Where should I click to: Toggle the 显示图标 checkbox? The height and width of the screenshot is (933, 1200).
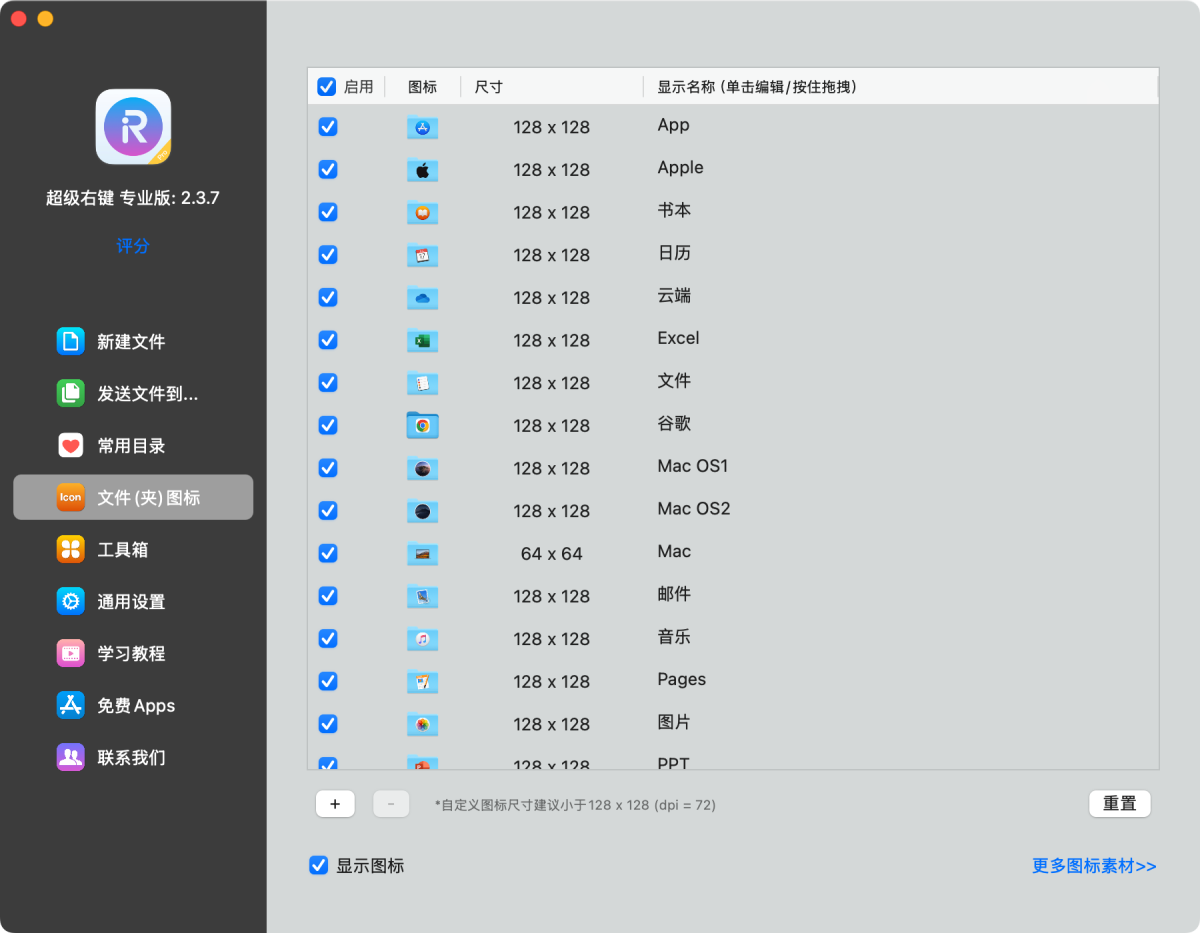pos(319,866)
